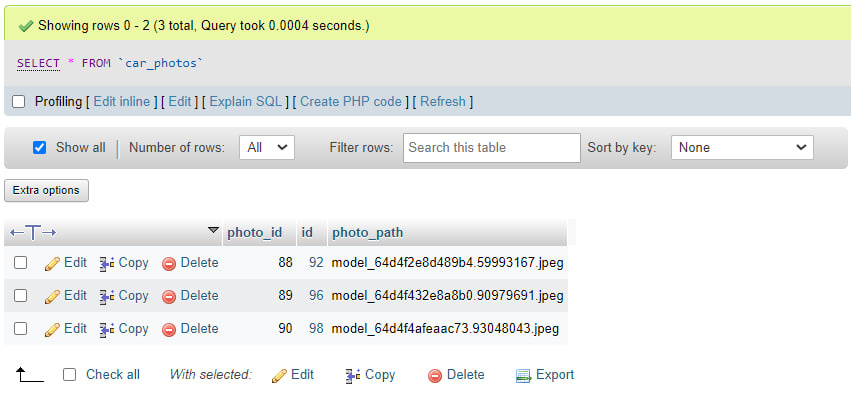The image size is (851, 393).
Task: Toggle the Profiling checkbox
Action: coord(18,102)
